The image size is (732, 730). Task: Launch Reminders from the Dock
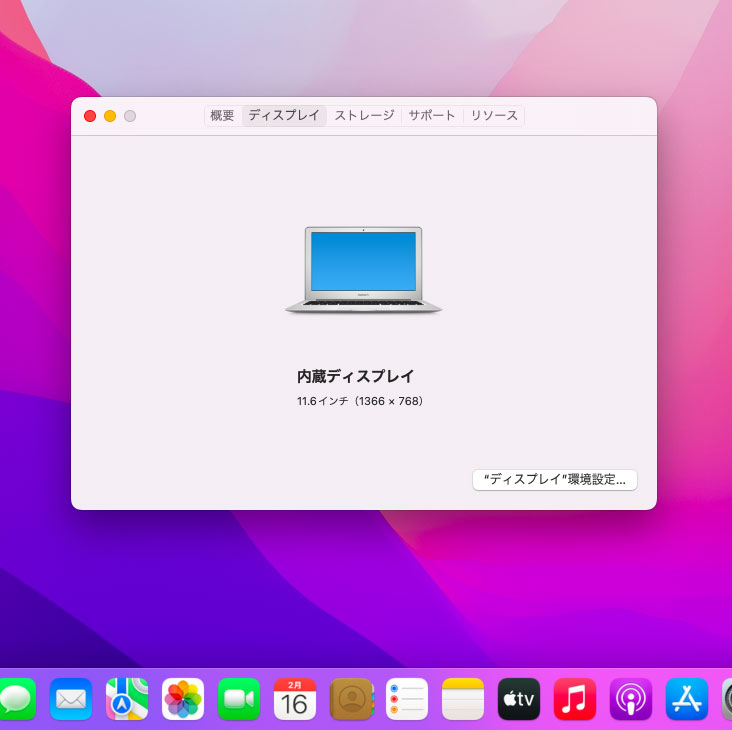click(x=407, y=699)
